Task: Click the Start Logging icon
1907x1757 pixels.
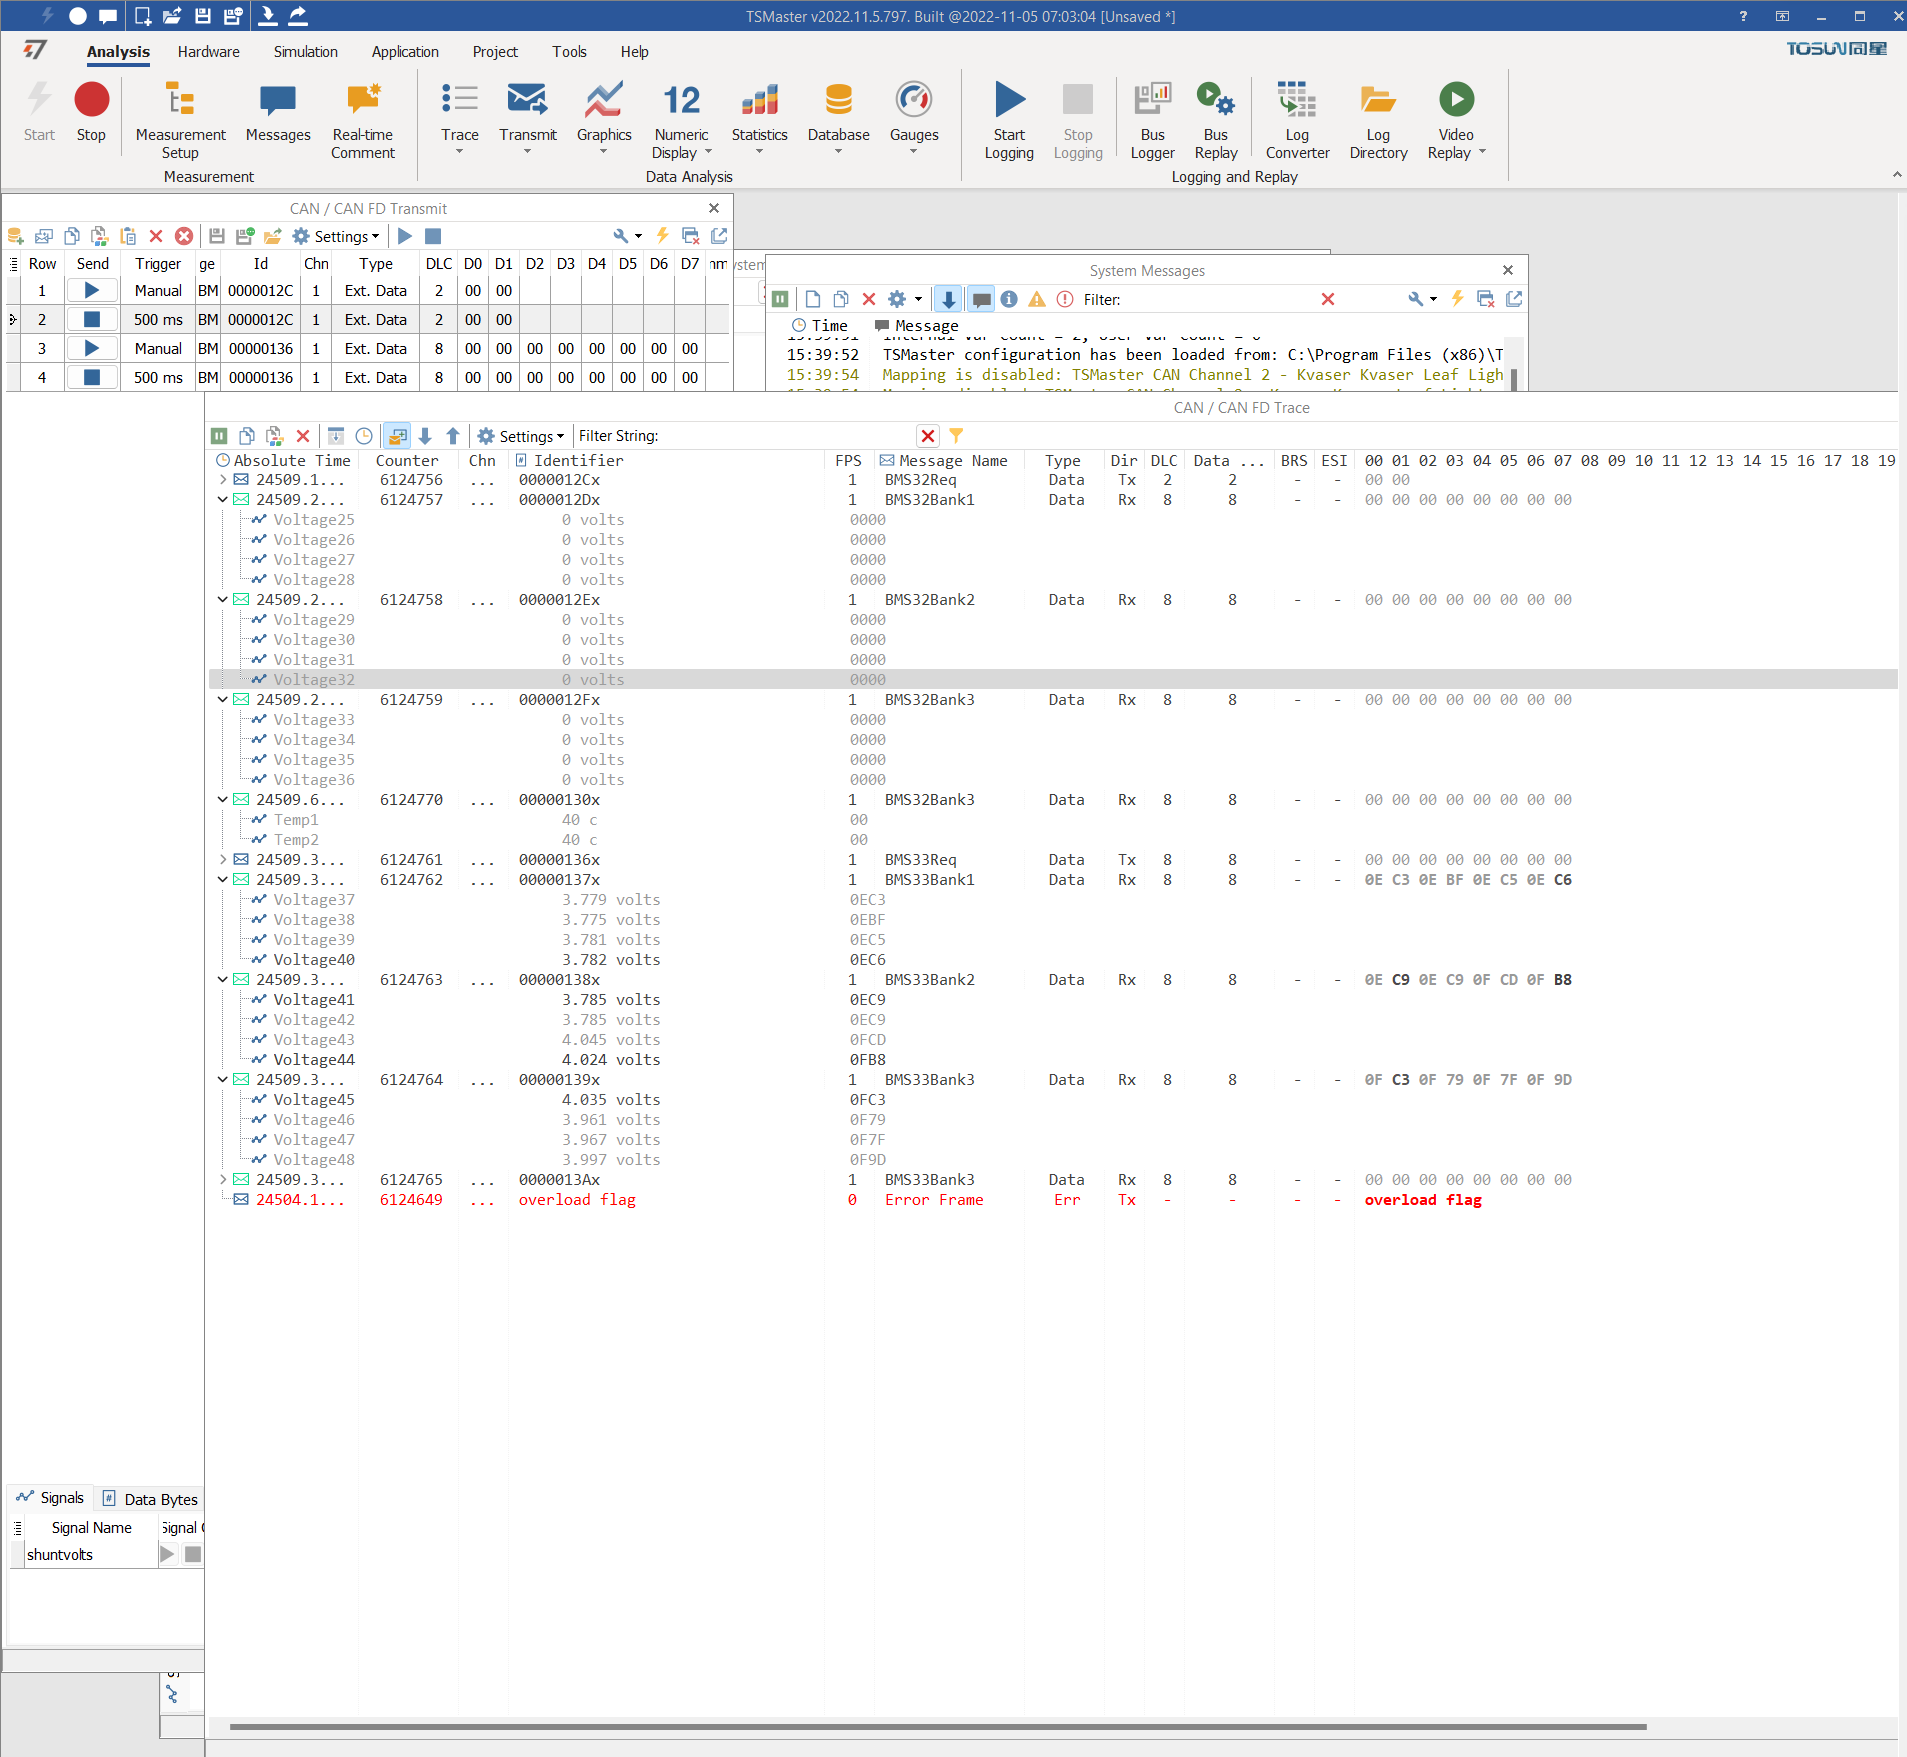Action: (1008, 101)
